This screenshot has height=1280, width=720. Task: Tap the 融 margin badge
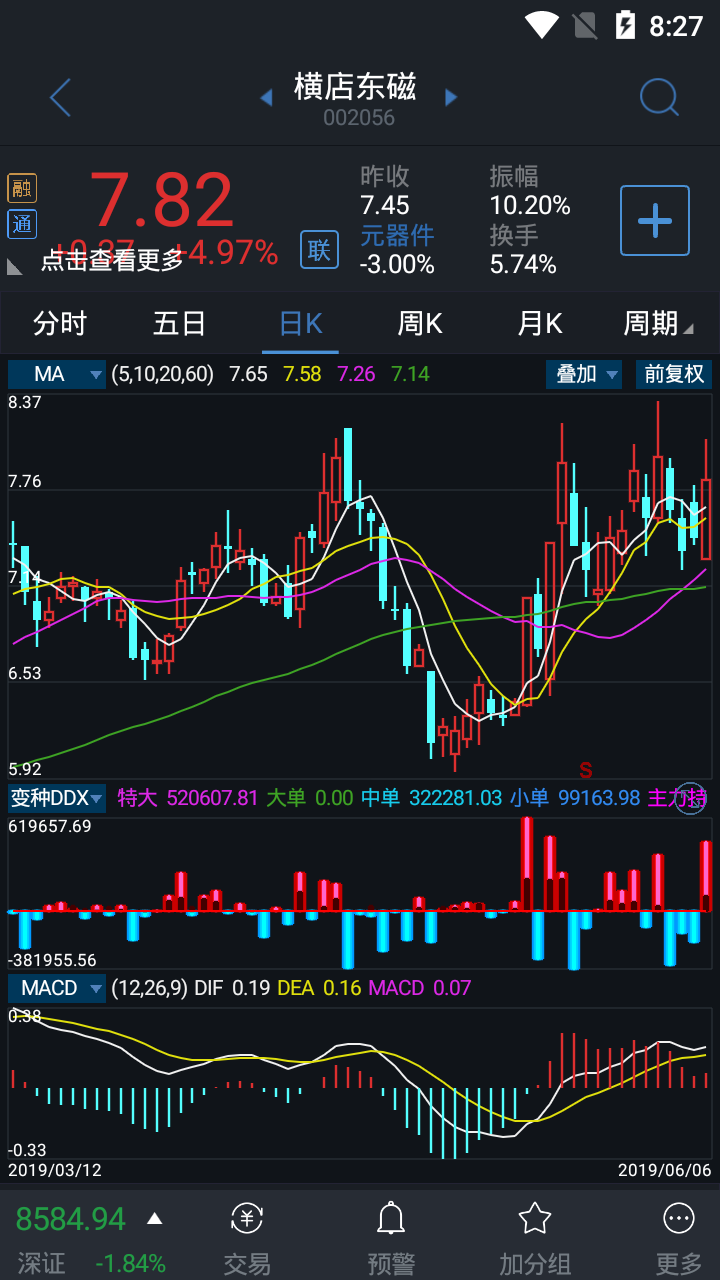(22, 189)
